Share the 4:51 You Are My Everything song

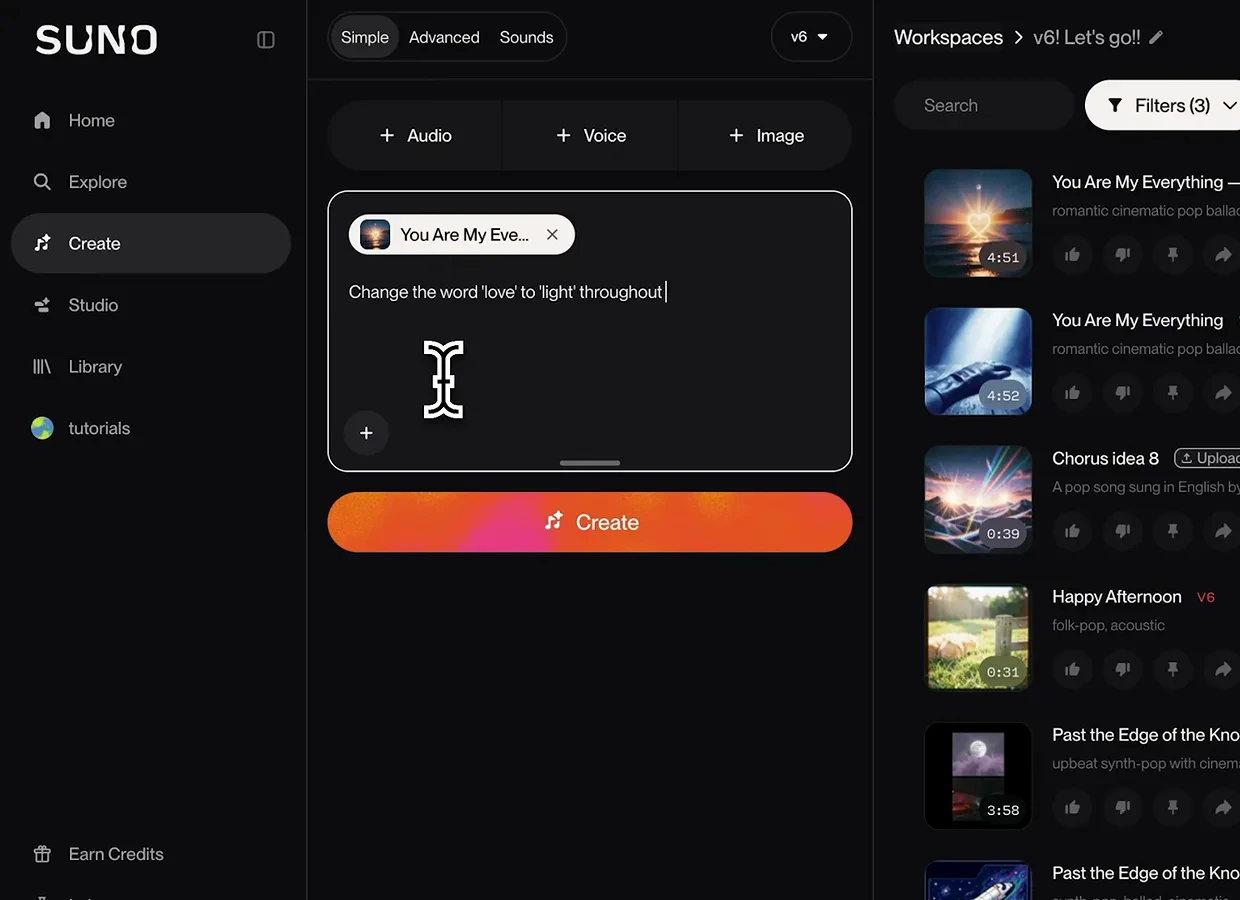click(1222, 255)
